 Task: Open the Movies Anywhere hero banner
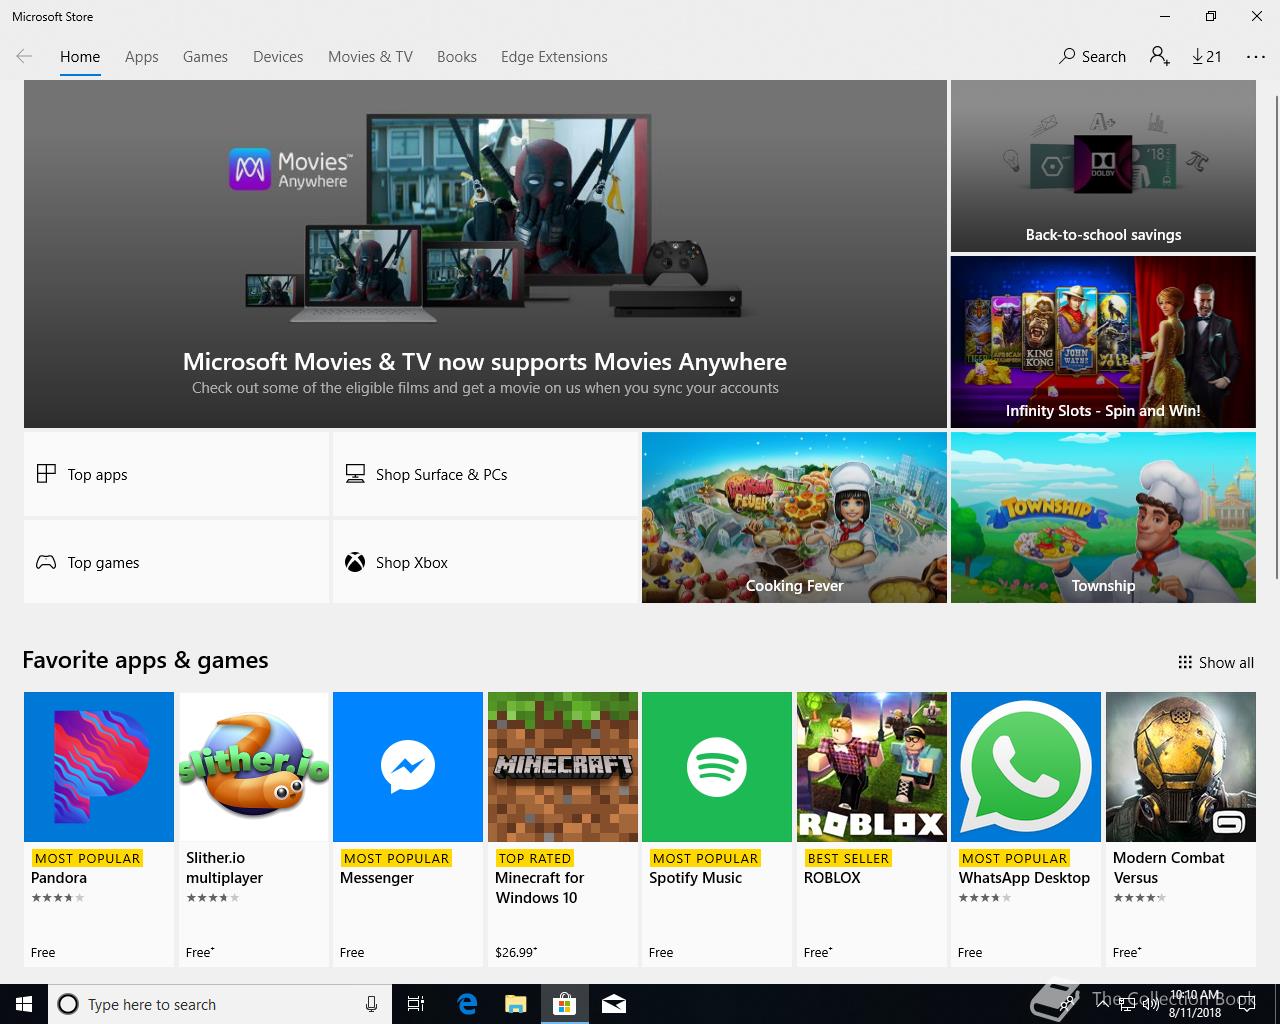tap(485, 254)
